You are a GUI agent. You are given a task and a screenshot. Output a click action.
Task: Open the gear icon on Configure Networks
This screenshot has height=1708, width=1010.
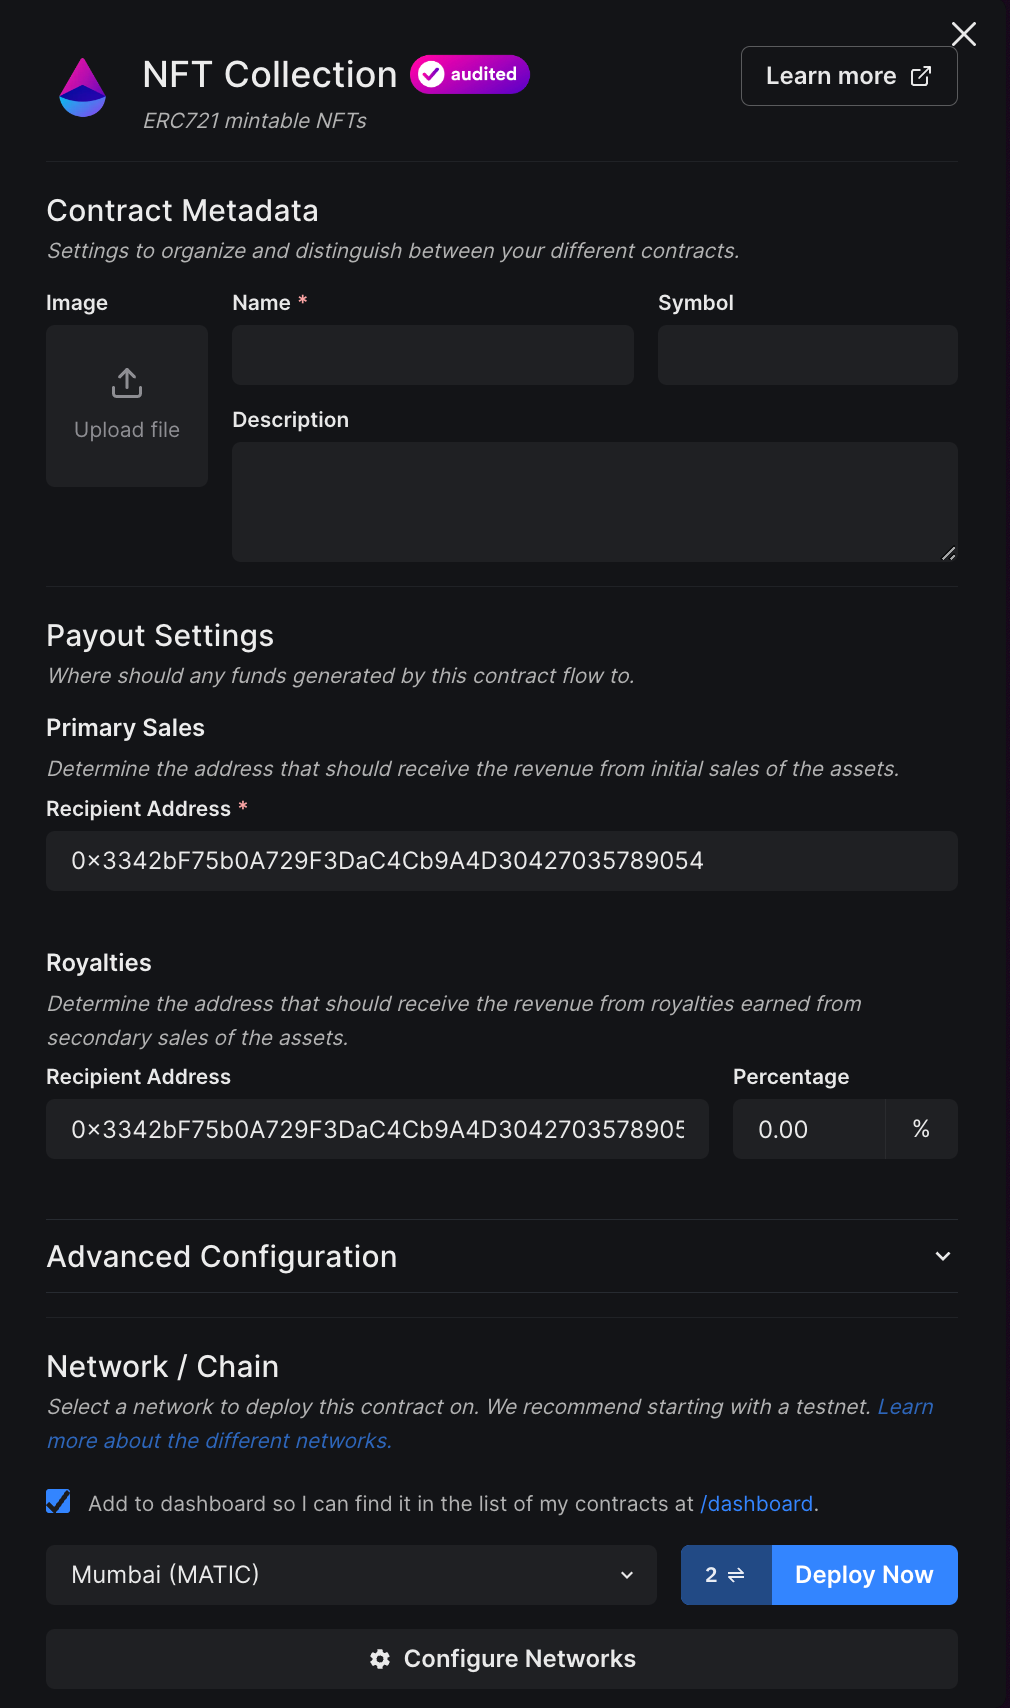(x=380, y=1658)
